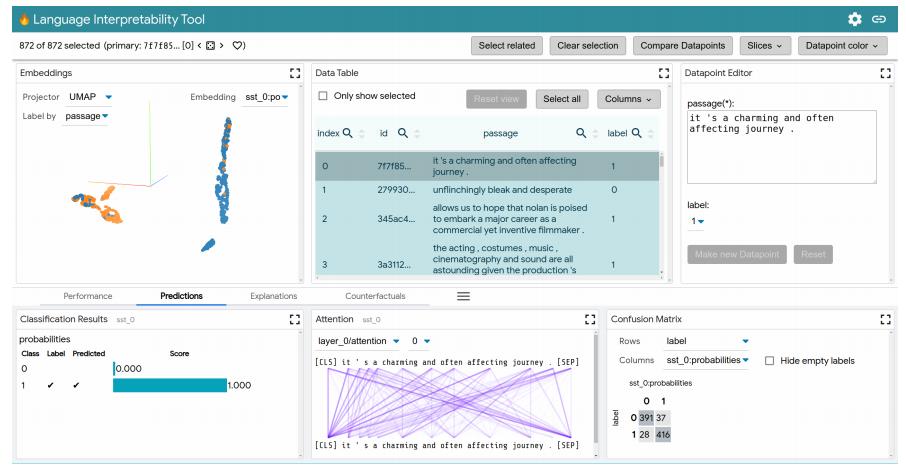Click confusion matrix cell 28
Screen dimensions: 906x474
point(644,434)
